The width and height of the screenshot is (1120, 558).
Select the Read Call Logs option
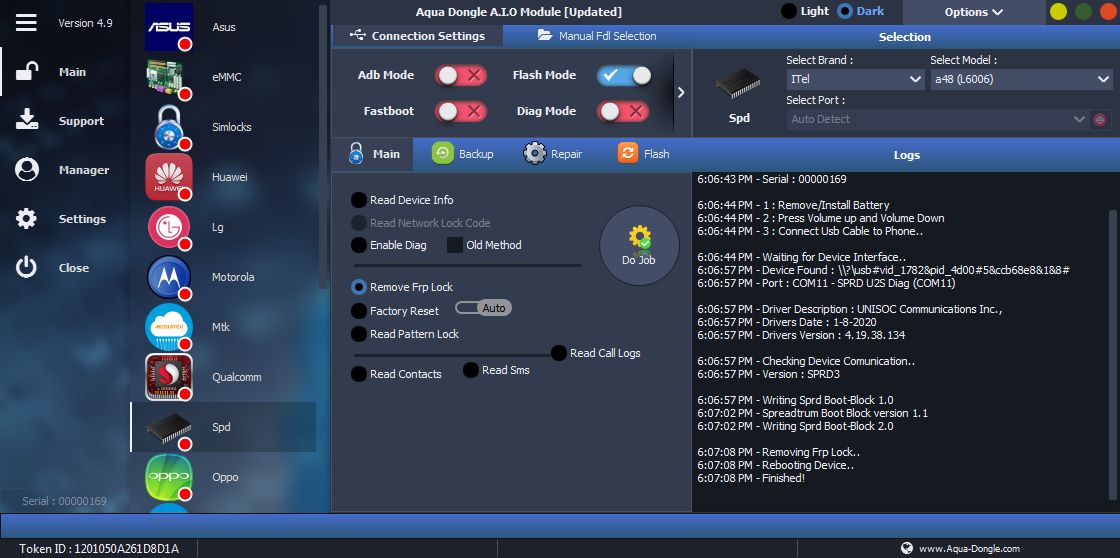tap(559, 353)
